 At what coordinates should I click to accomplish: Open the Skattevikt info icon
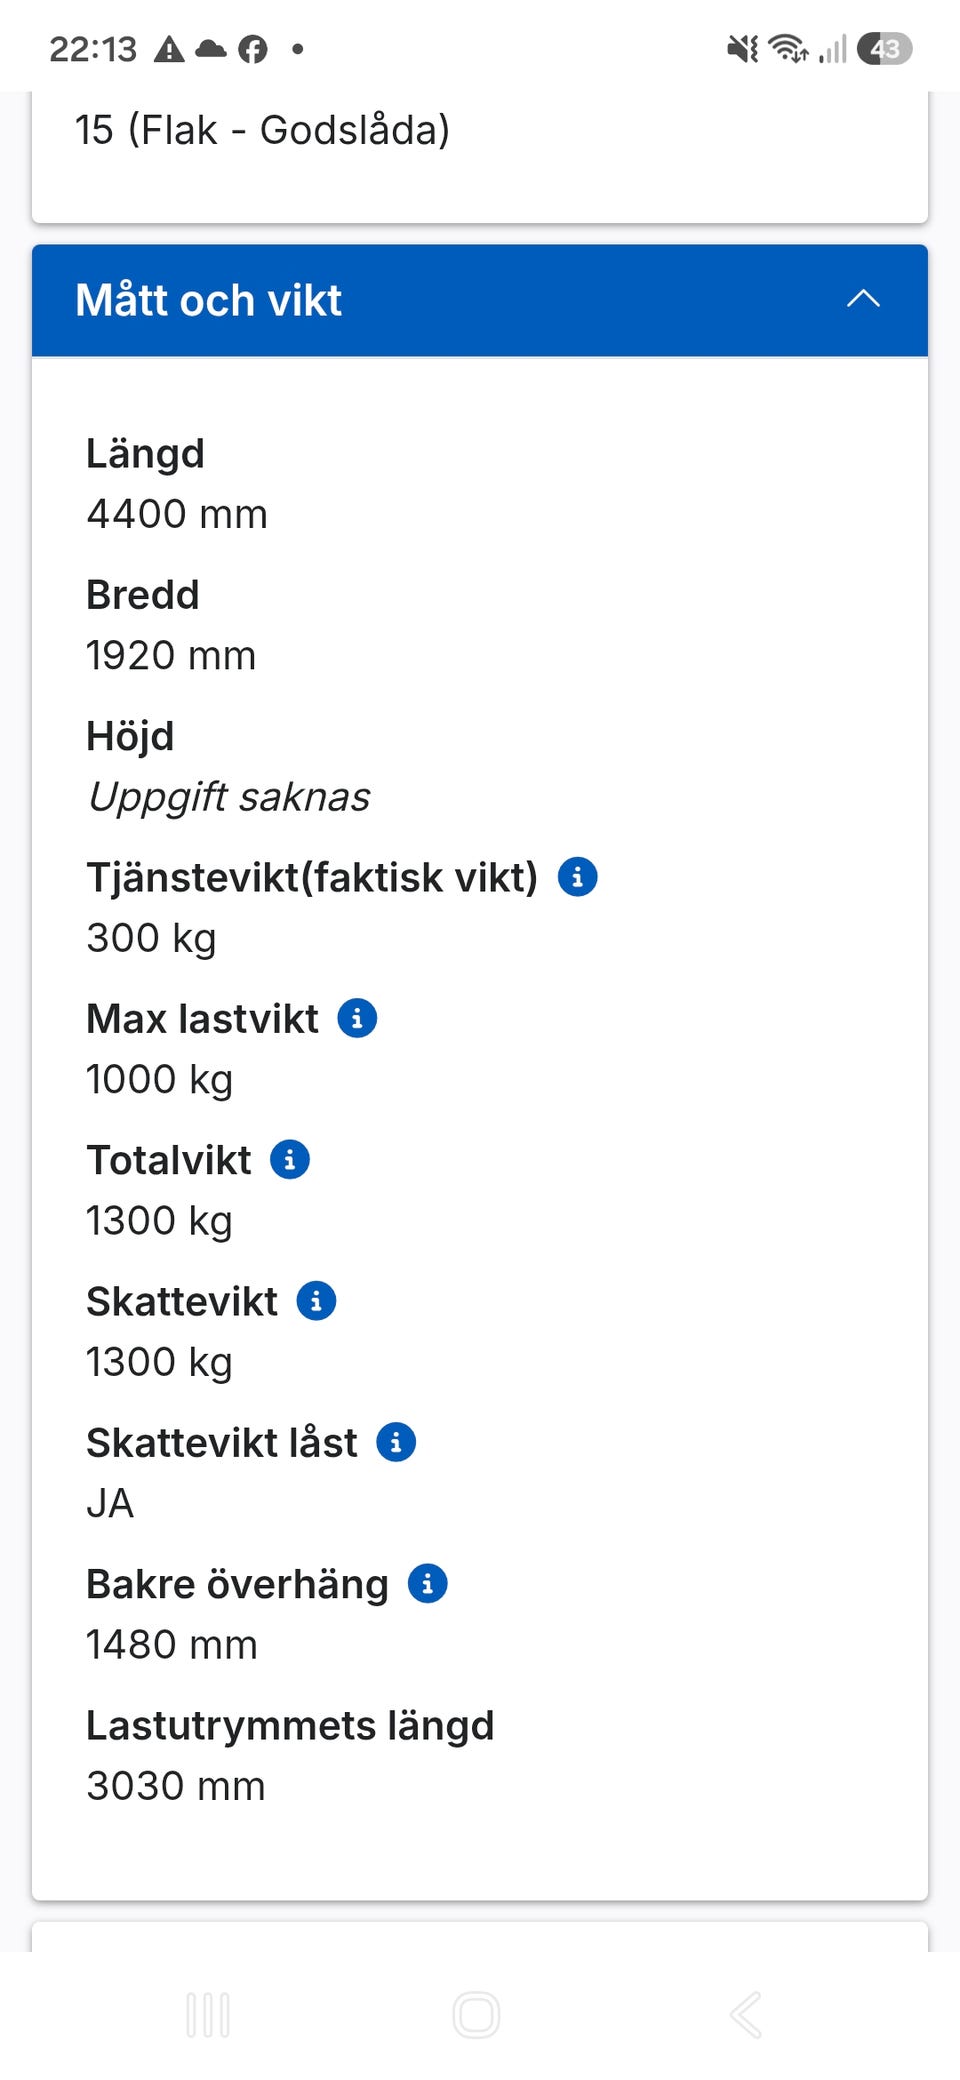(316, 1301)
